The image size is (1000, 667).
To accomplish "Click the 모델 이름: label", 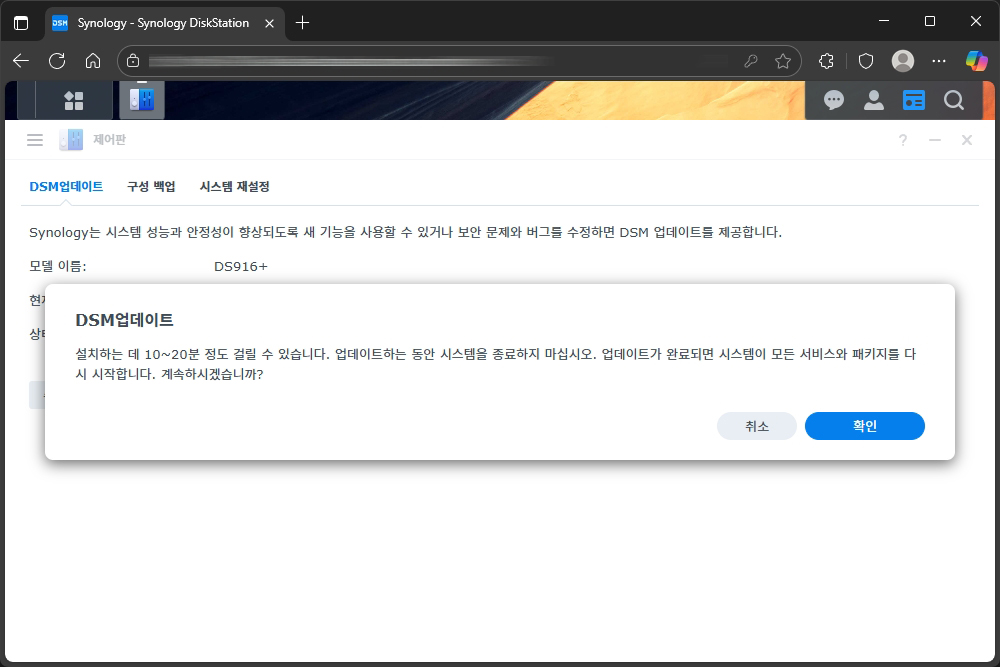I will coord(57,267).
